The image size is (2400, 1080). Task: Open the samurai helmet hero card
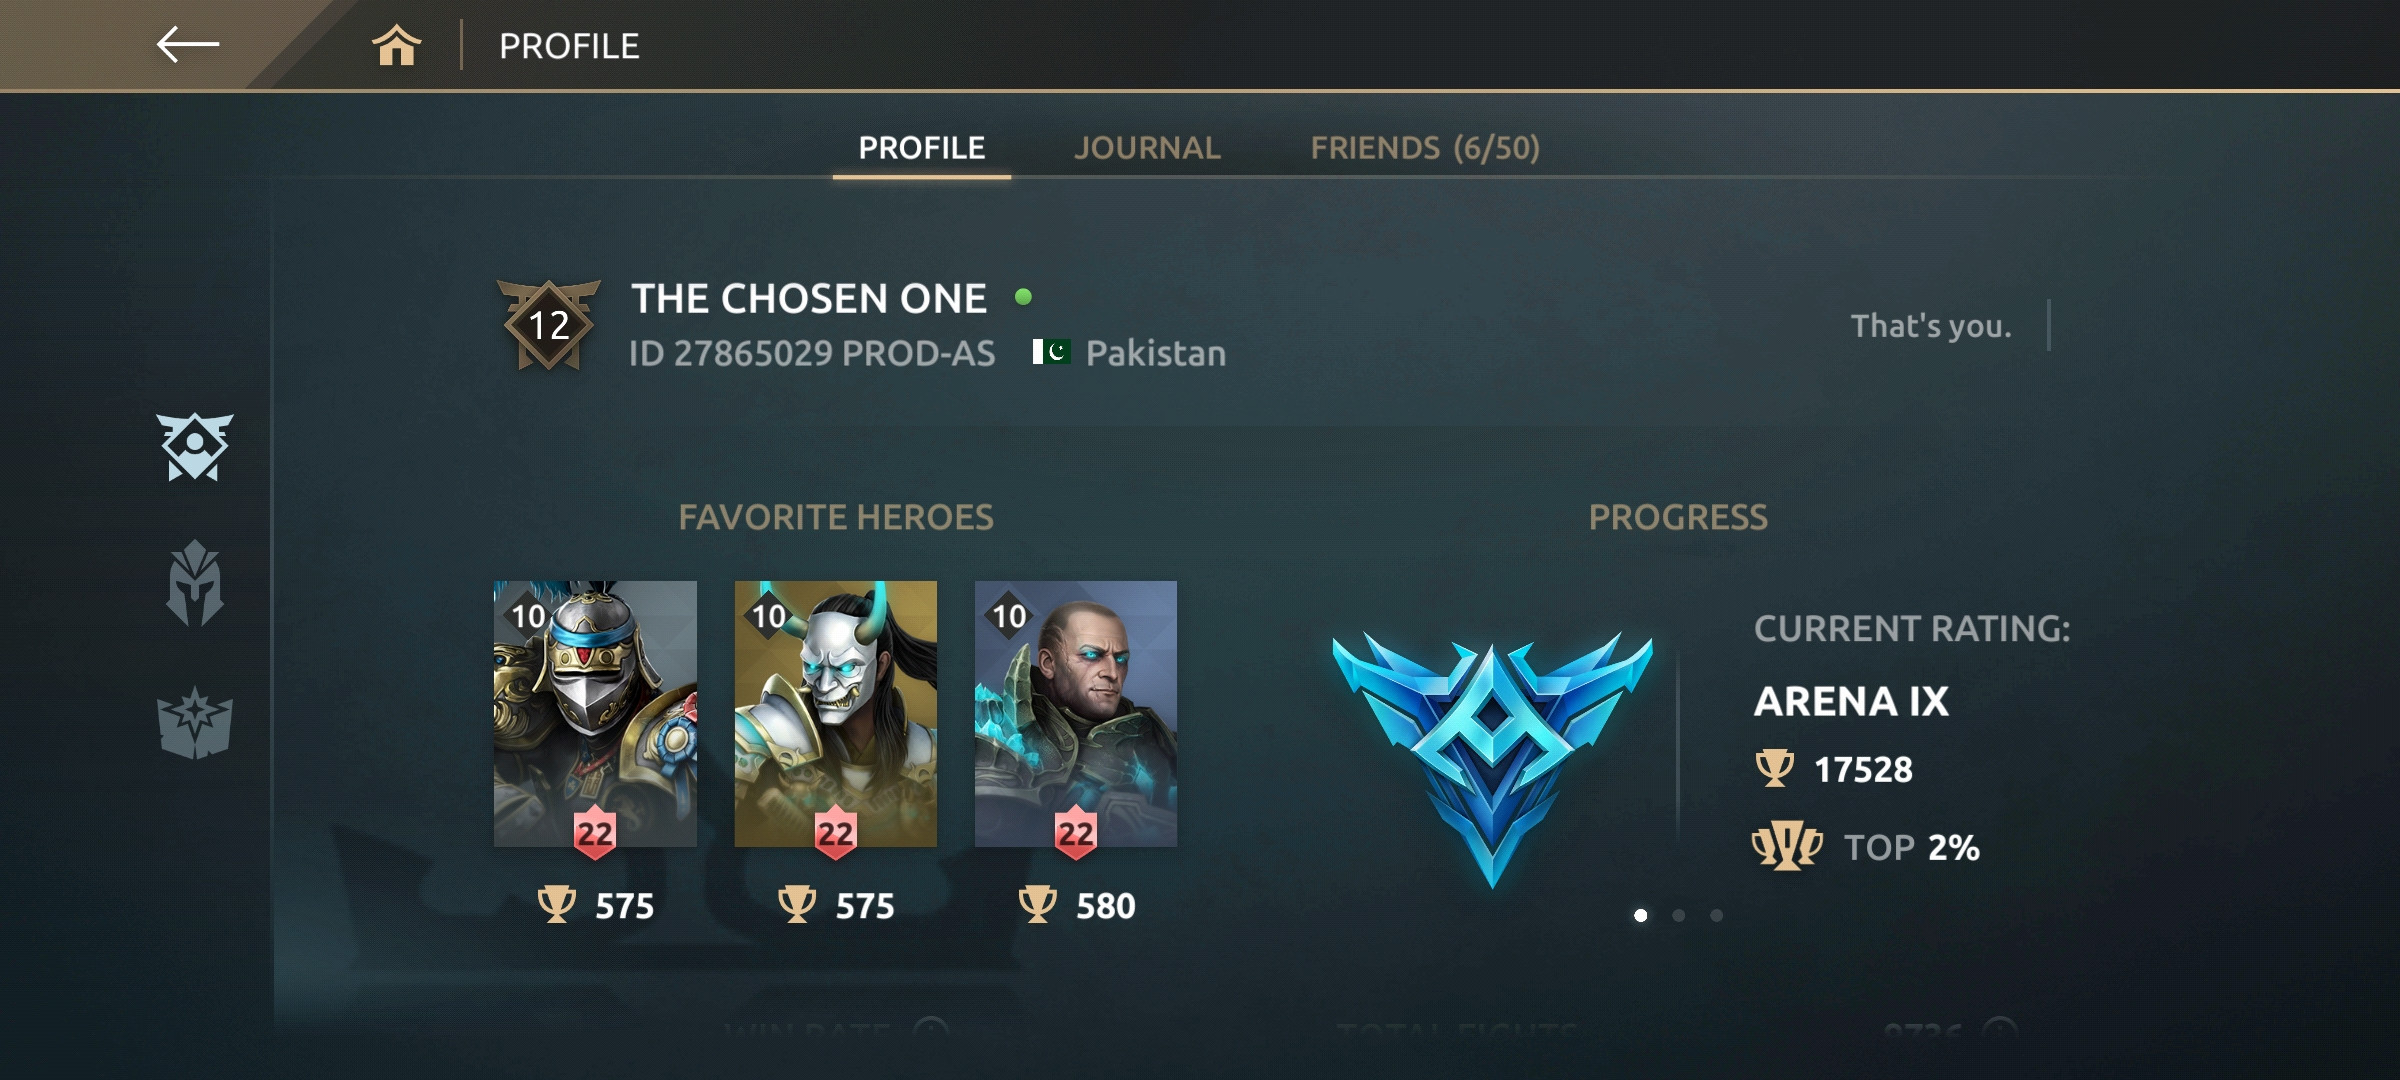coord(595,714)
